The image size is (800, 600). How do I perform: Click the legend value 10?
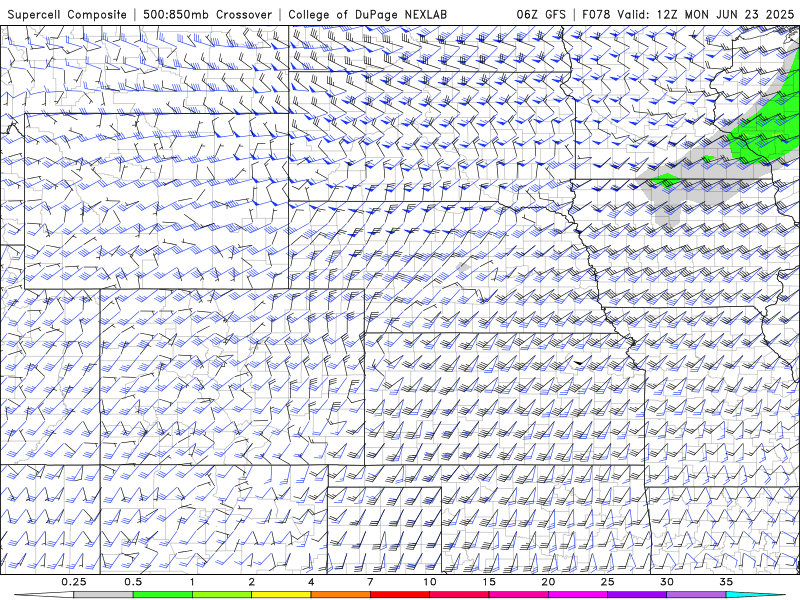(x=430, y=582)
